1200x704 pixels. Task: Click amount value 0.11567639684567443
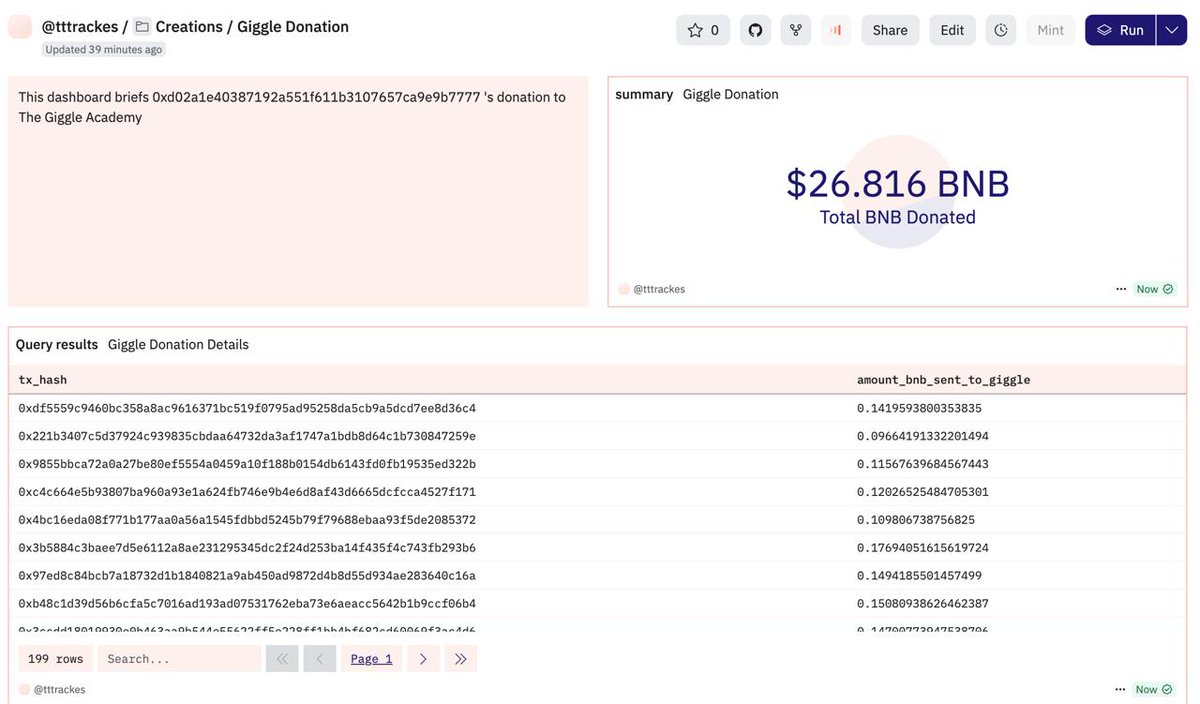[x=923, y=464]
